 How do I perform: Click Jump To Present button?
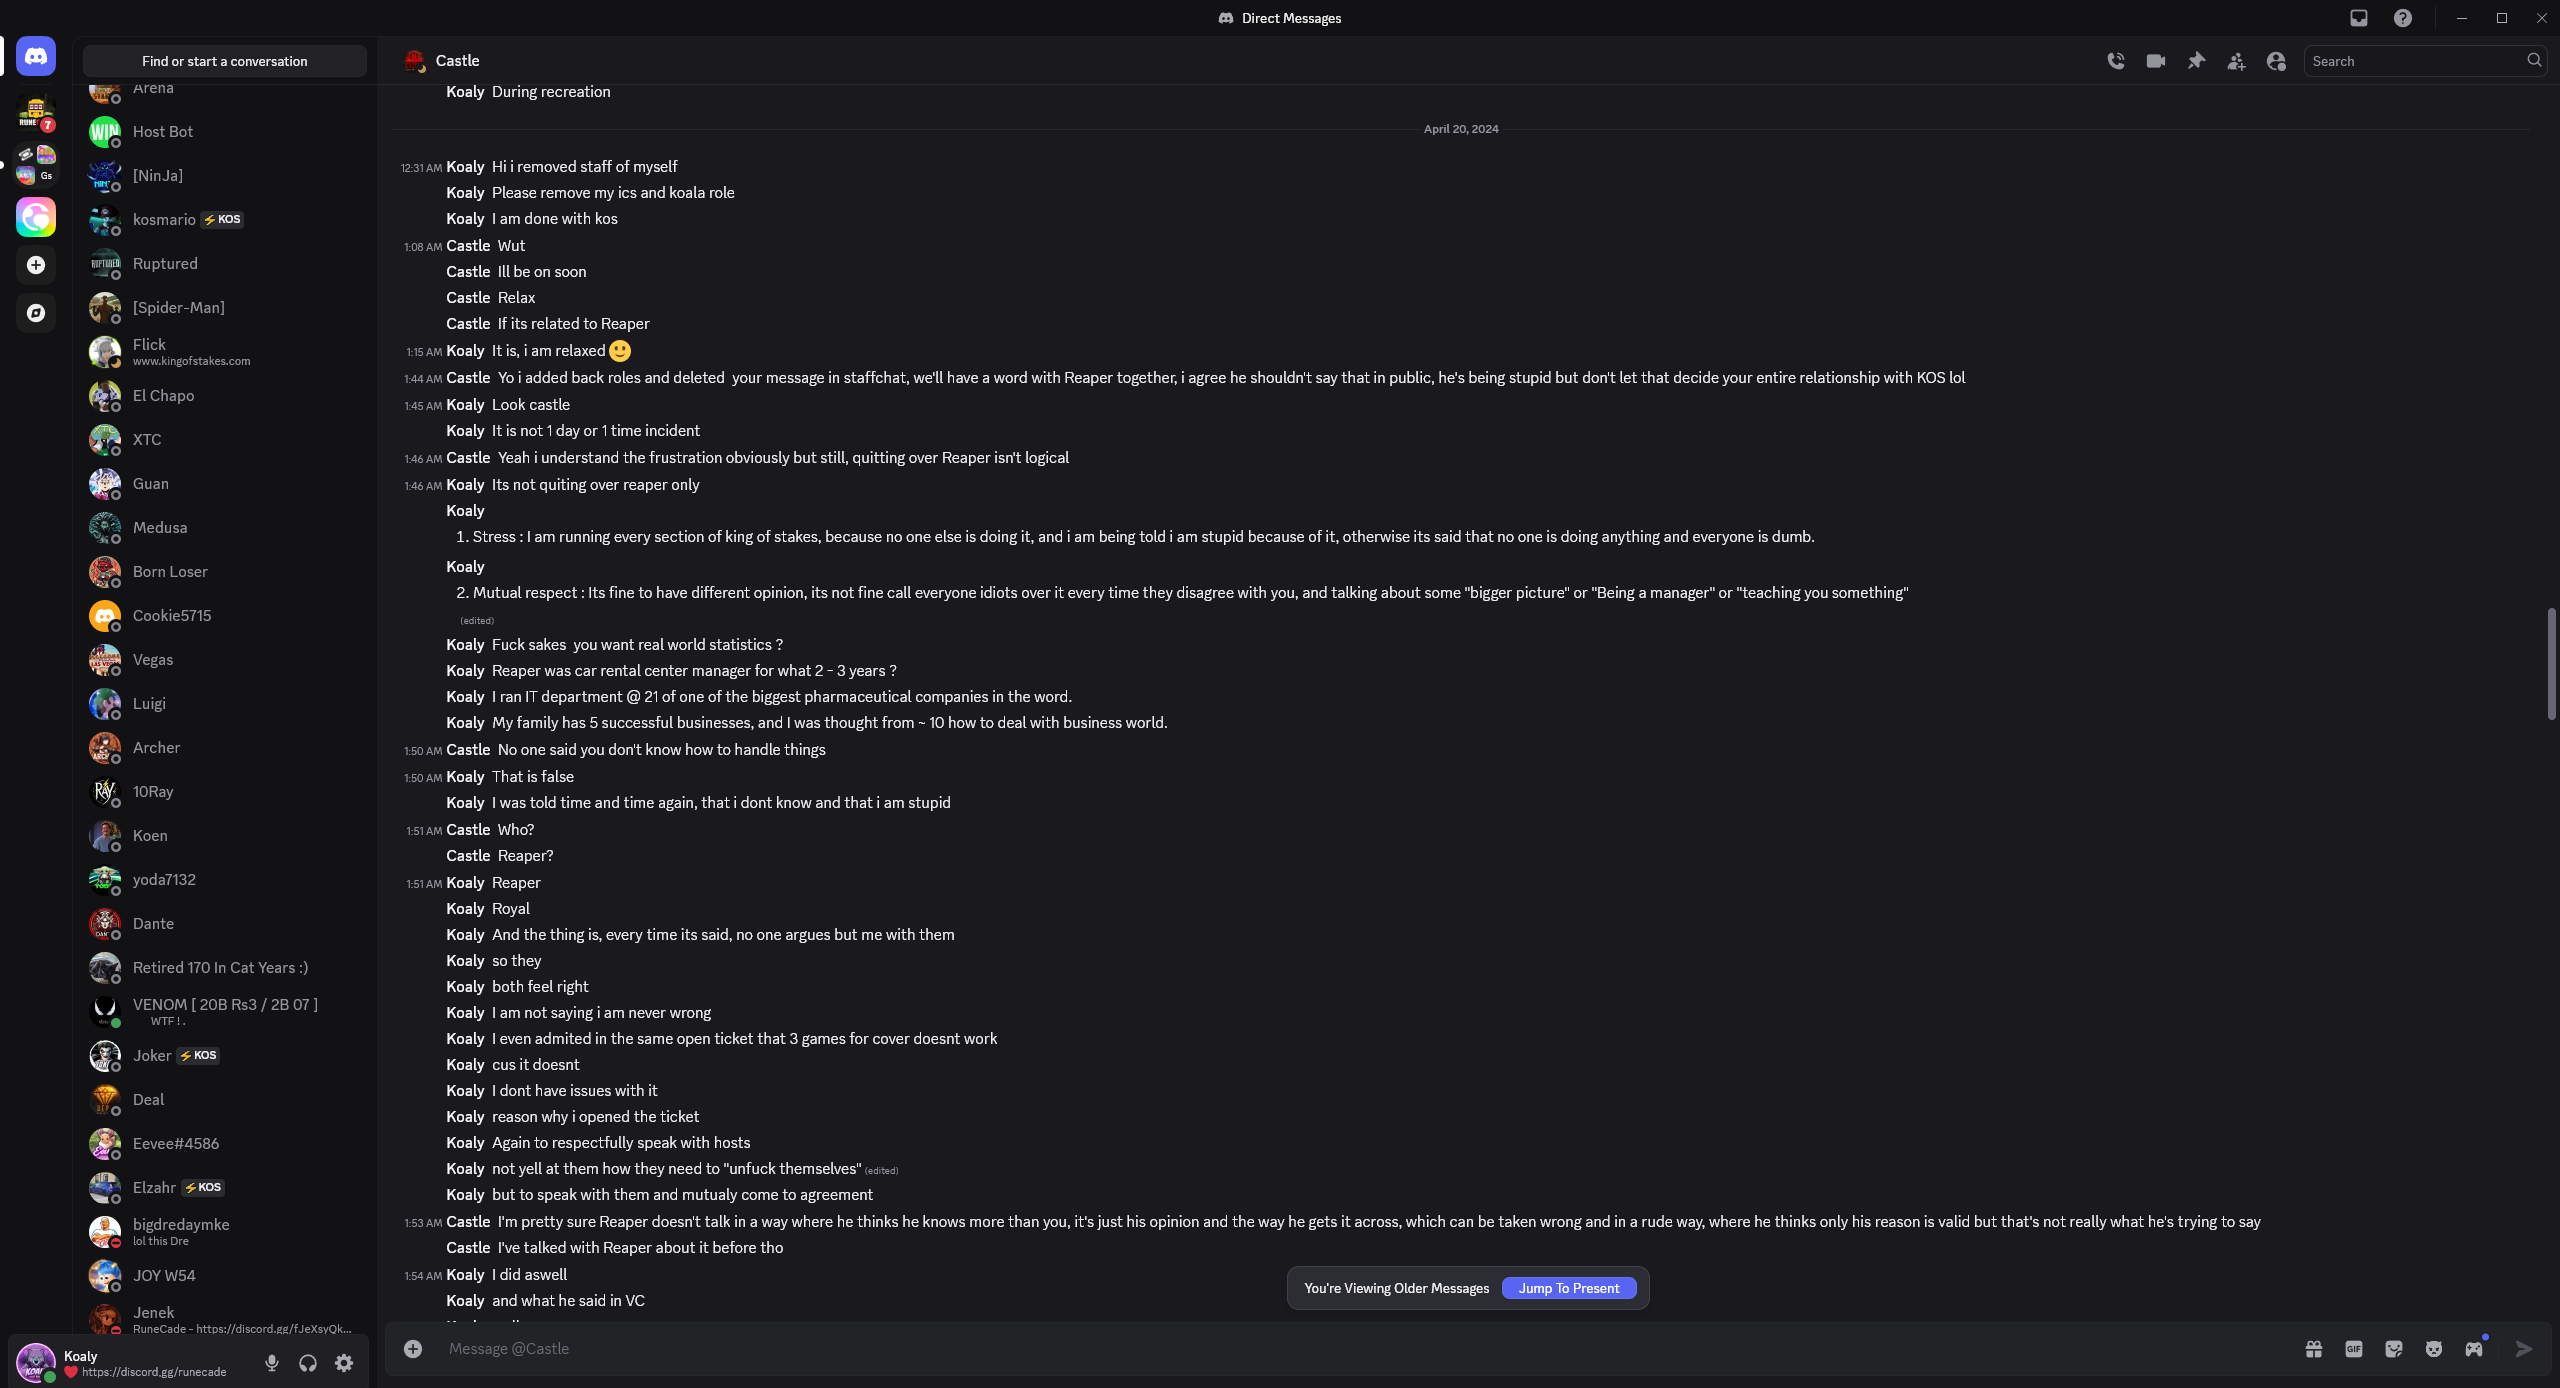tap(1569, 1288)
